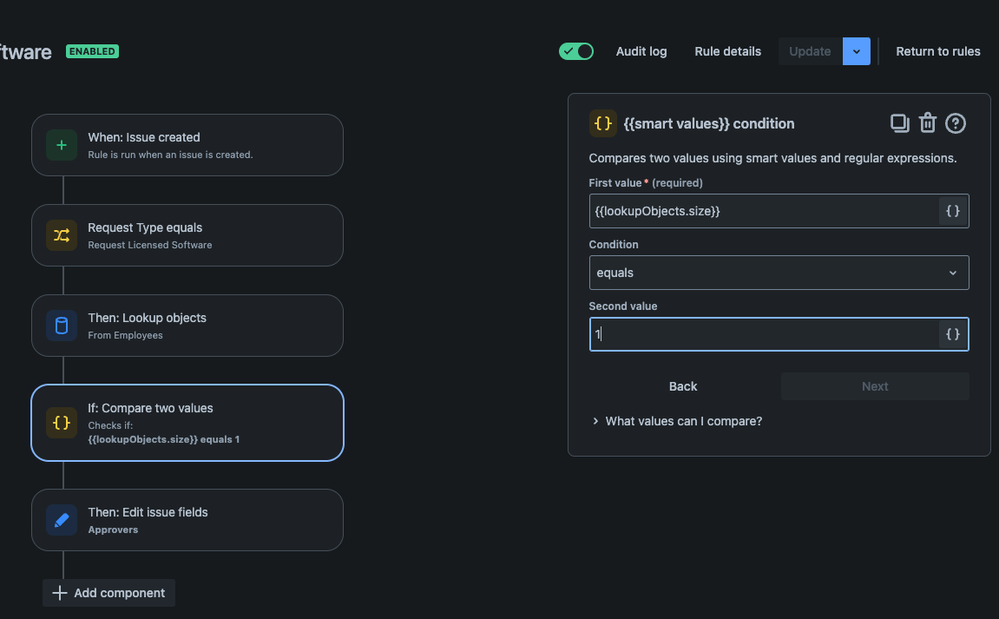The image size is (999, 619).
Task: Open the Update button dropdown arrow
Action: coord(857,51)
